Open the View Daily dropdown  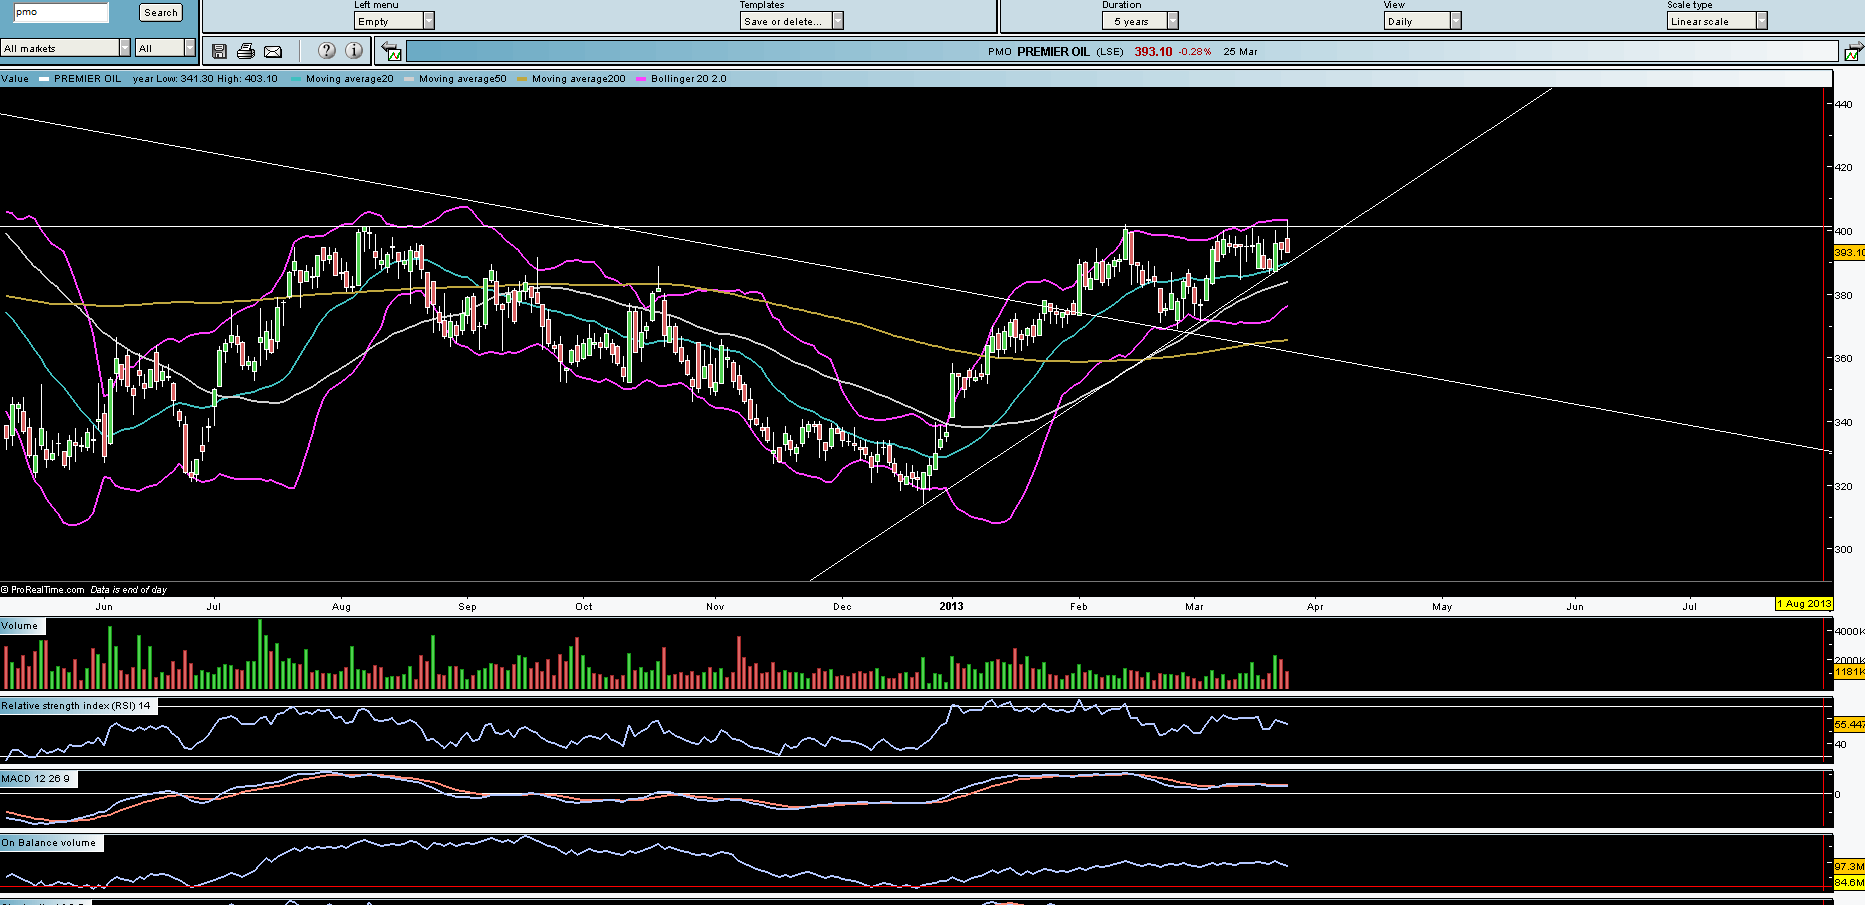pos(1423,21)
